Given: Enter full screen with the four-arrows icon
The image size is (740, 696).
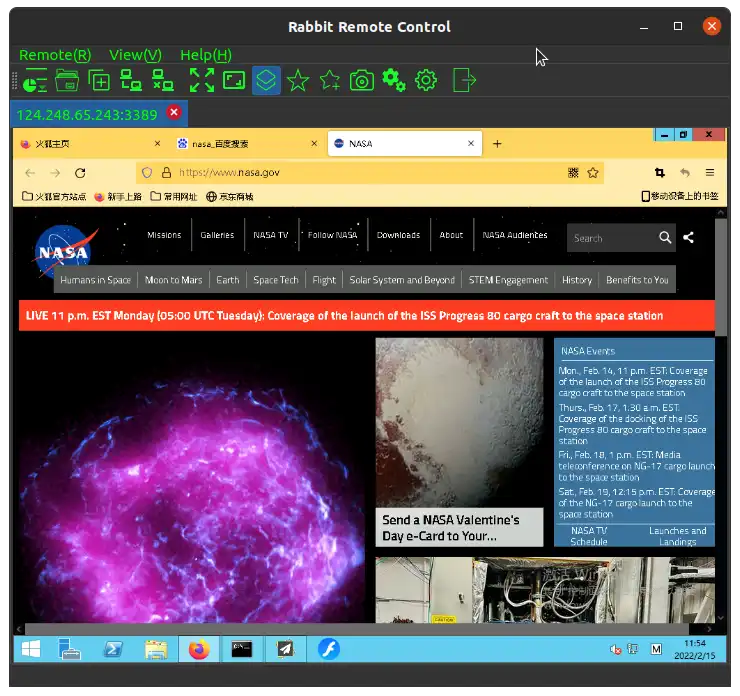Looking at the screenshot, I should click(202, 80).
